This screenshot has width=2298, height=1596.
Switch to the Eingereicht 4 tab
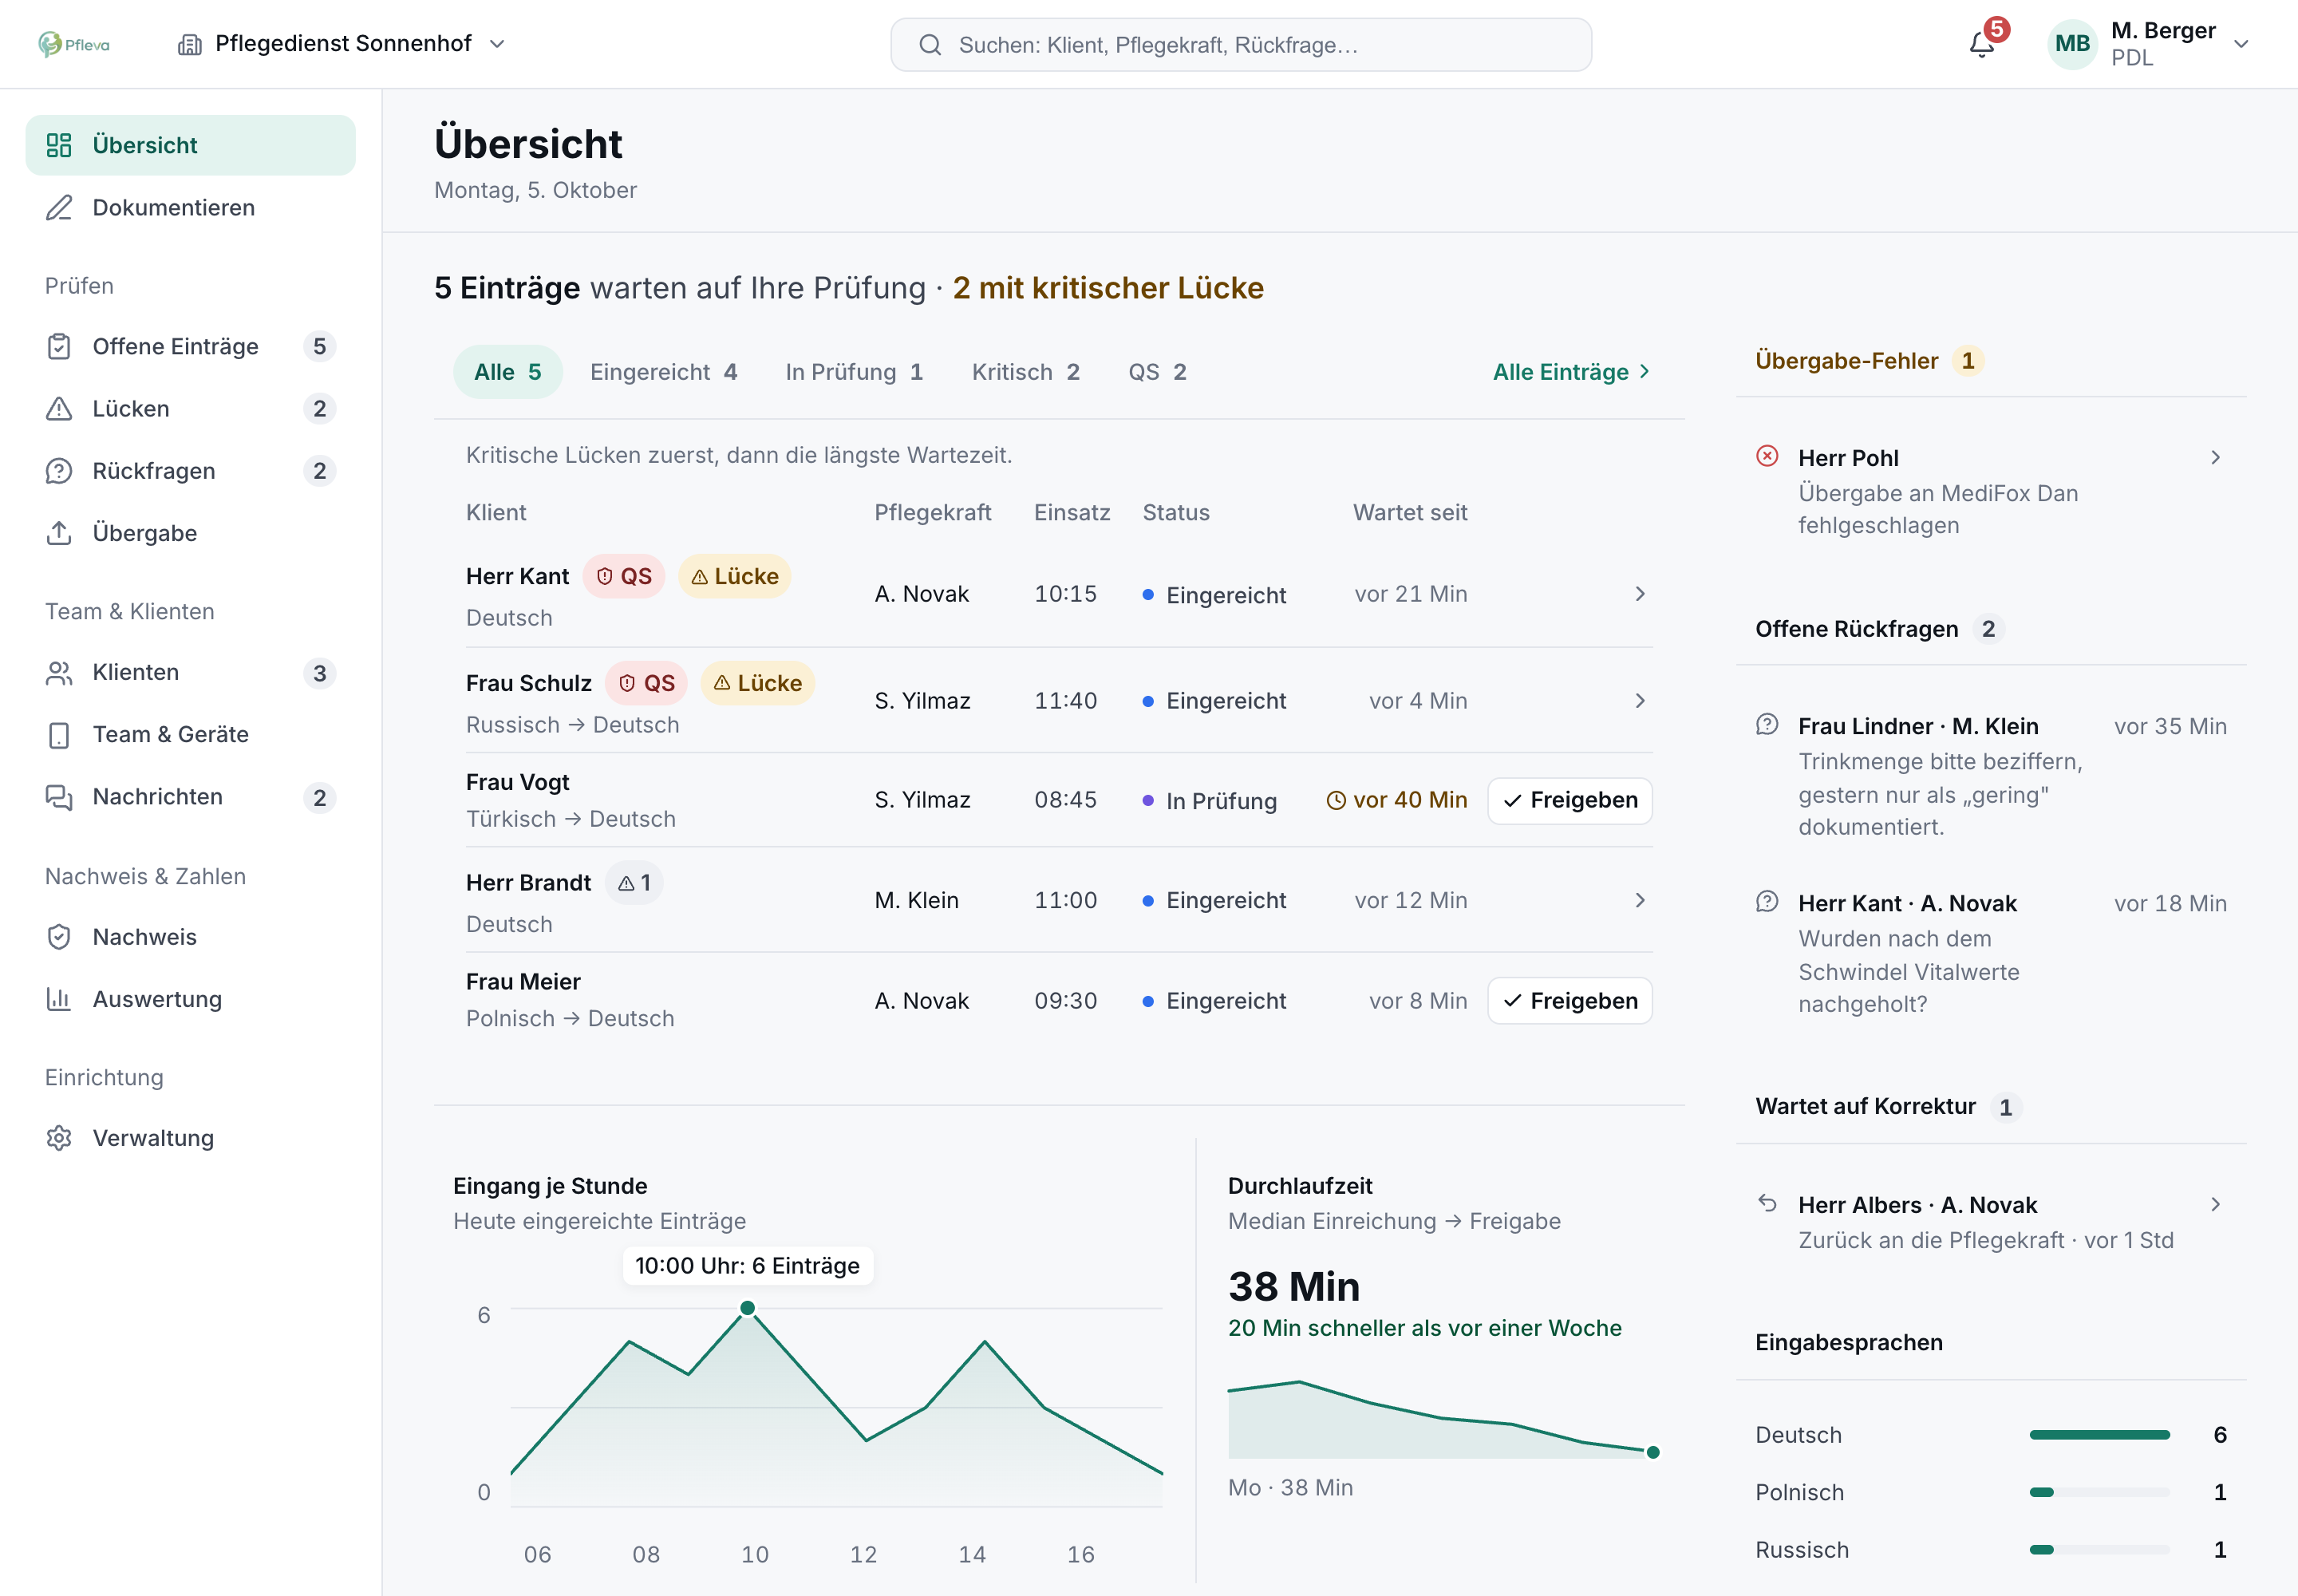click(x=663, y=372)
